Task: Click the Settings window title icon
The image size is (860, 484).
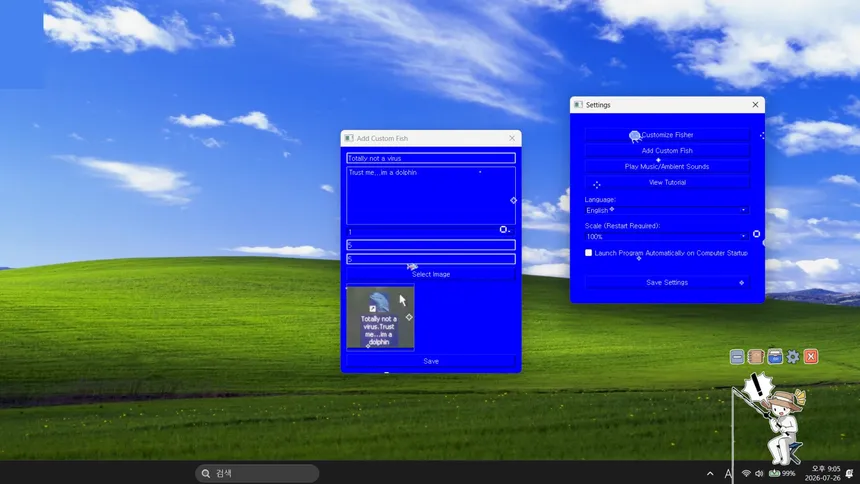Action: [x=578, y=104]
